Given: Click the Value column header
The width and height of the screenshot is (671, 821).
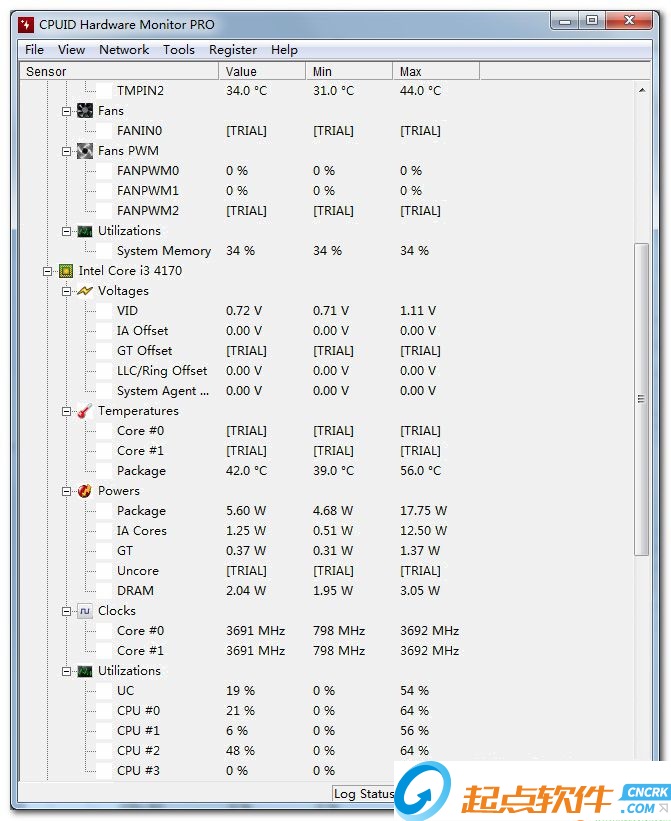Looking at the screenshot, I should [262, 72].
